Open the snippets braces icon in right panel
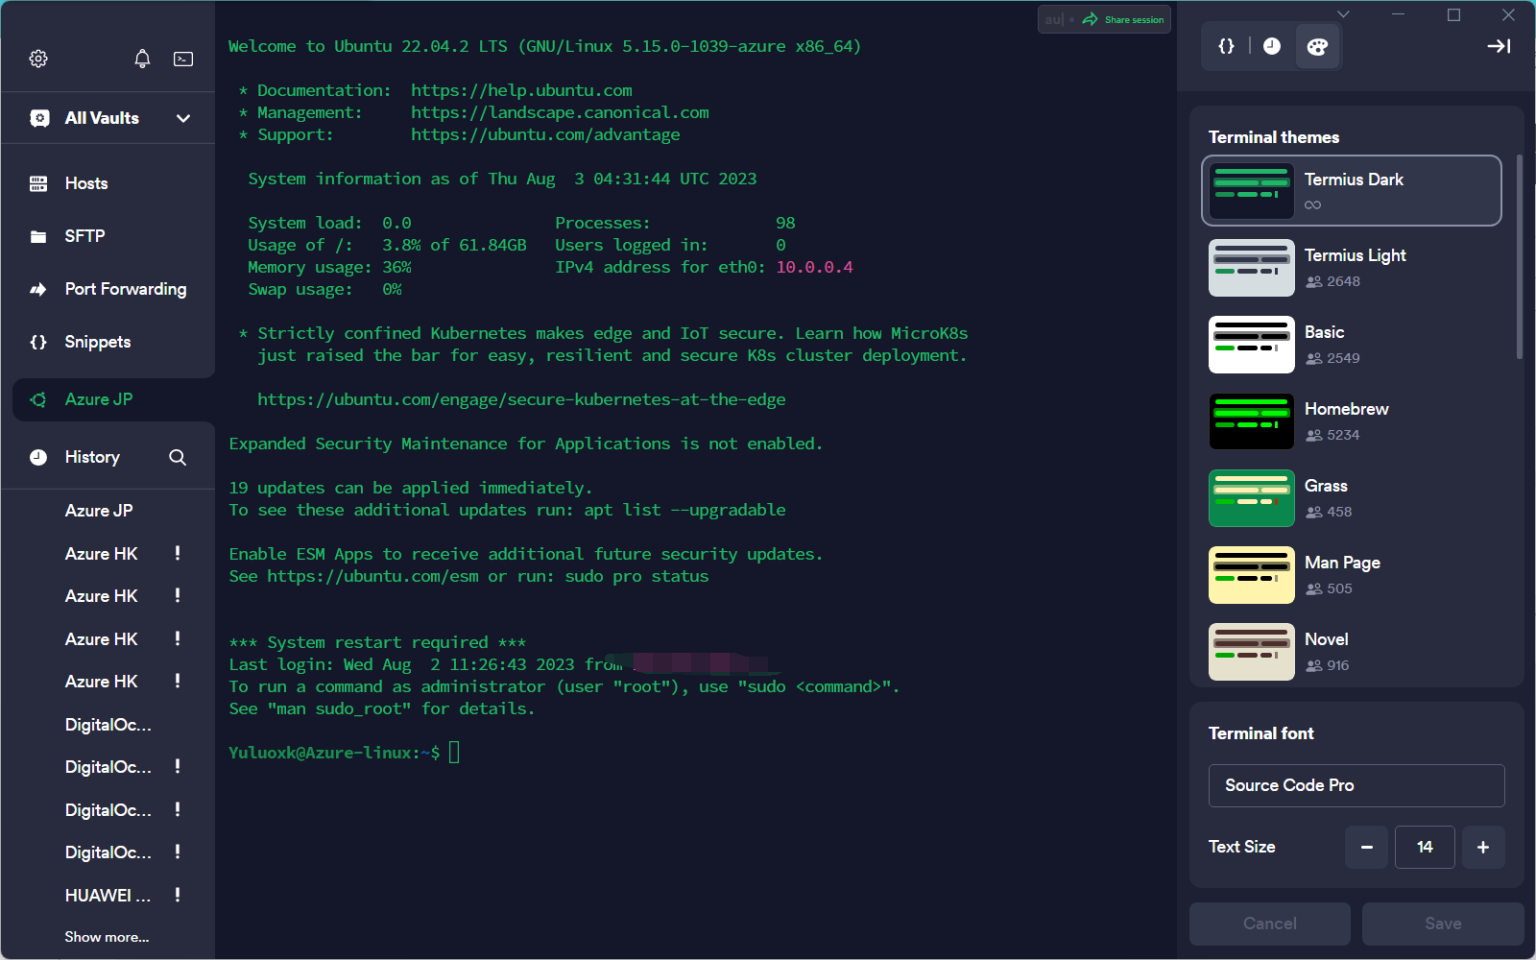The width and height of the screenshot is (1536, 960). 1226,46
